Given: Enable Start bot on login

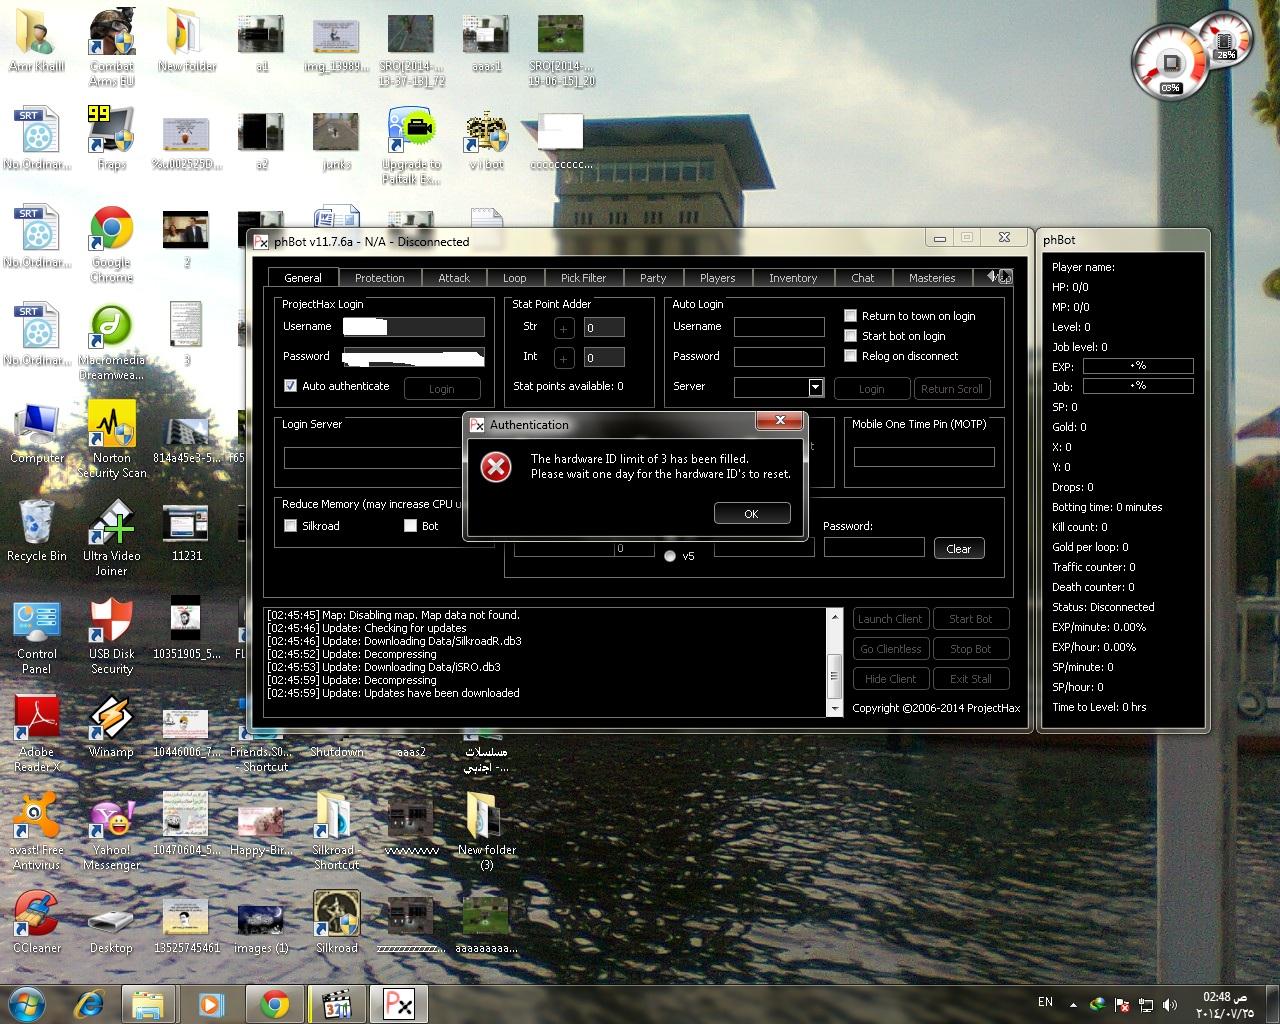Looking at the screenshot, I should point(851,336).
